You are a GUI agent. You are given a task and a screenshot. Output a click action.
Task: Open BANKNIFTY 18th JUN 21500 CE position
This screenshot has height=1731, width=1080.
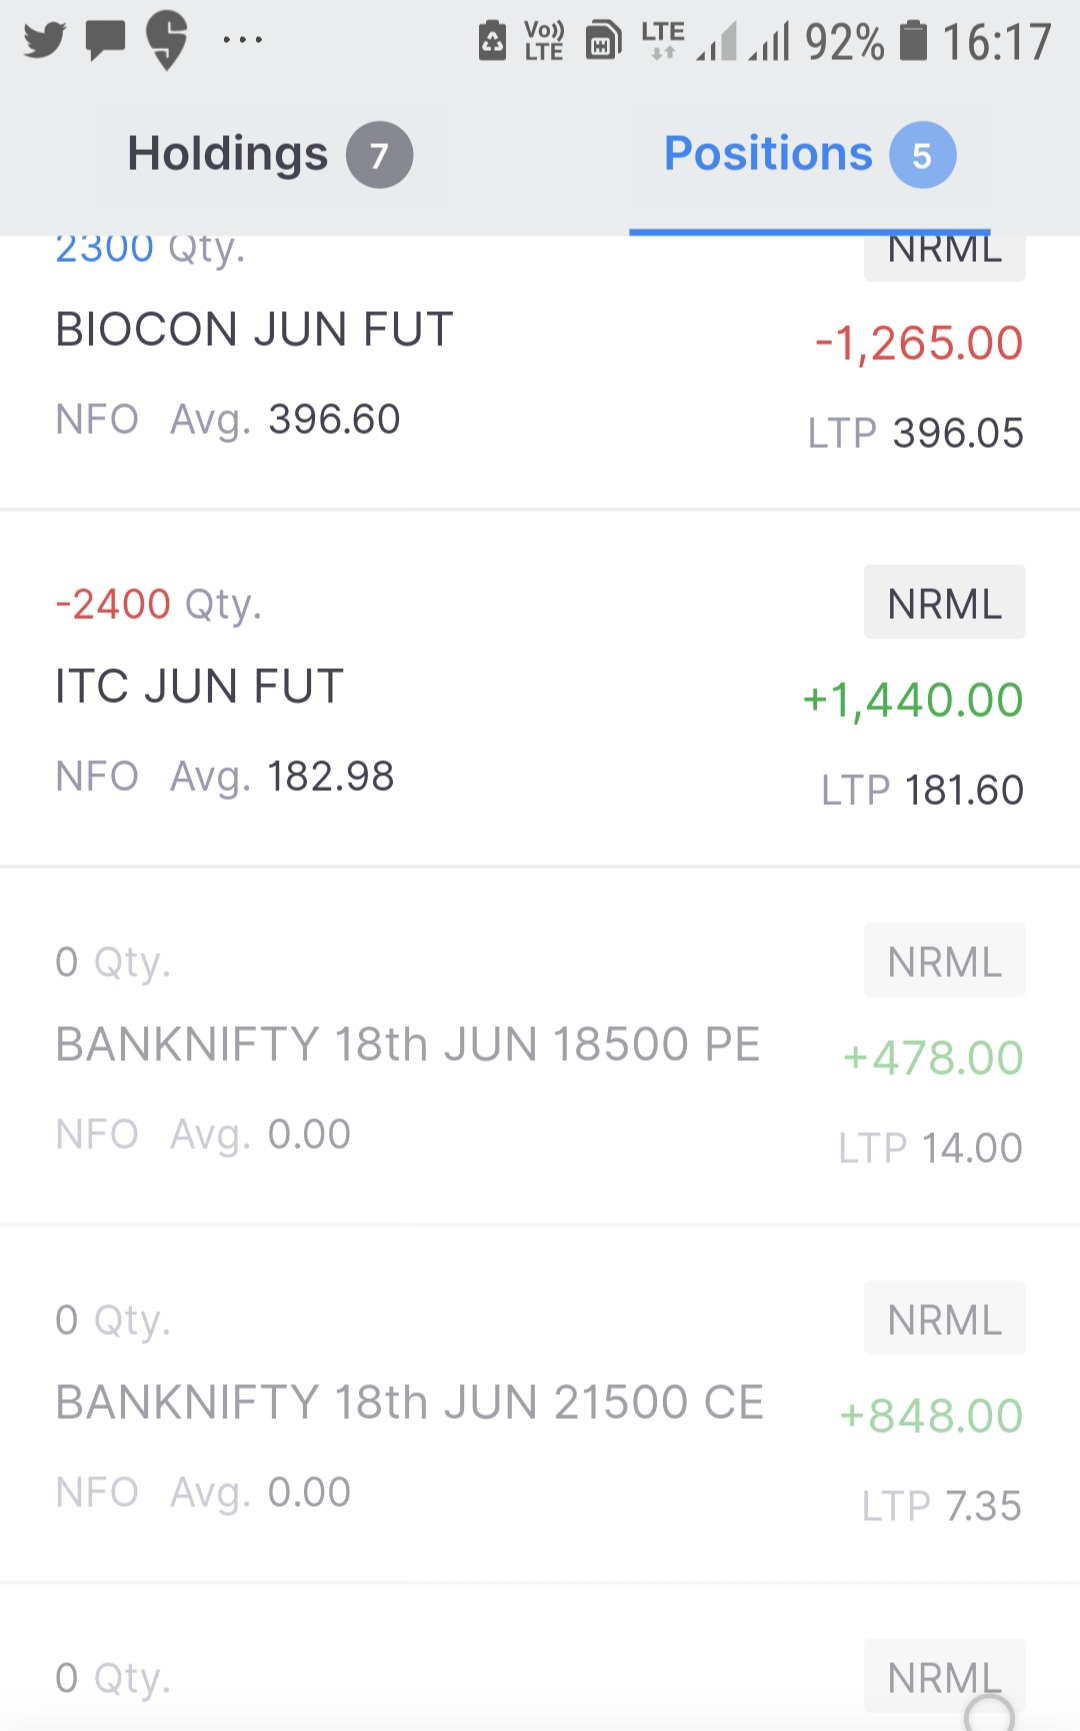pyautogui.click(x=410, y=1403)
